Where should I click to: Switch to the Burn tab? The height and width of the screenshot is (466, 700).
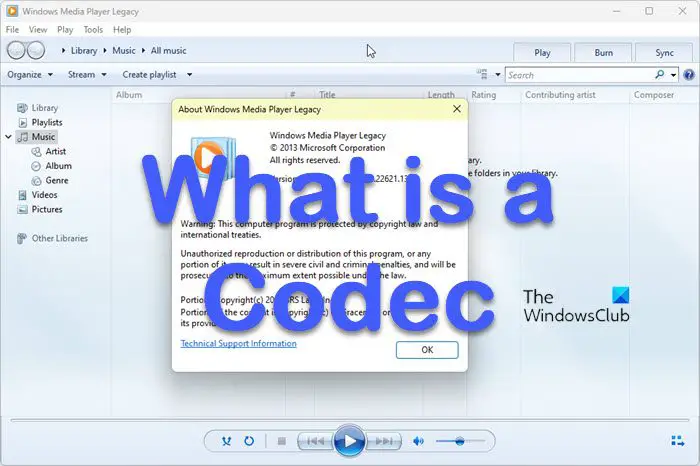pos(603,53)
